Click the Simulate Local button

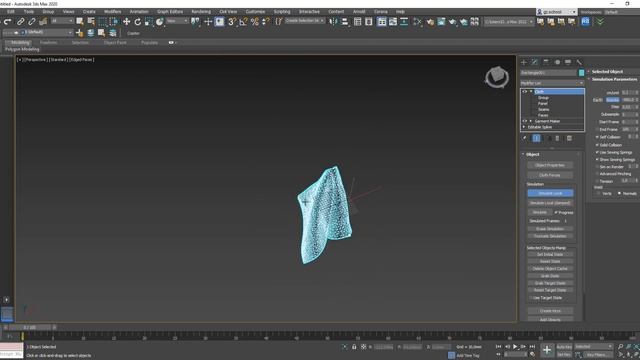coord(550,193)
